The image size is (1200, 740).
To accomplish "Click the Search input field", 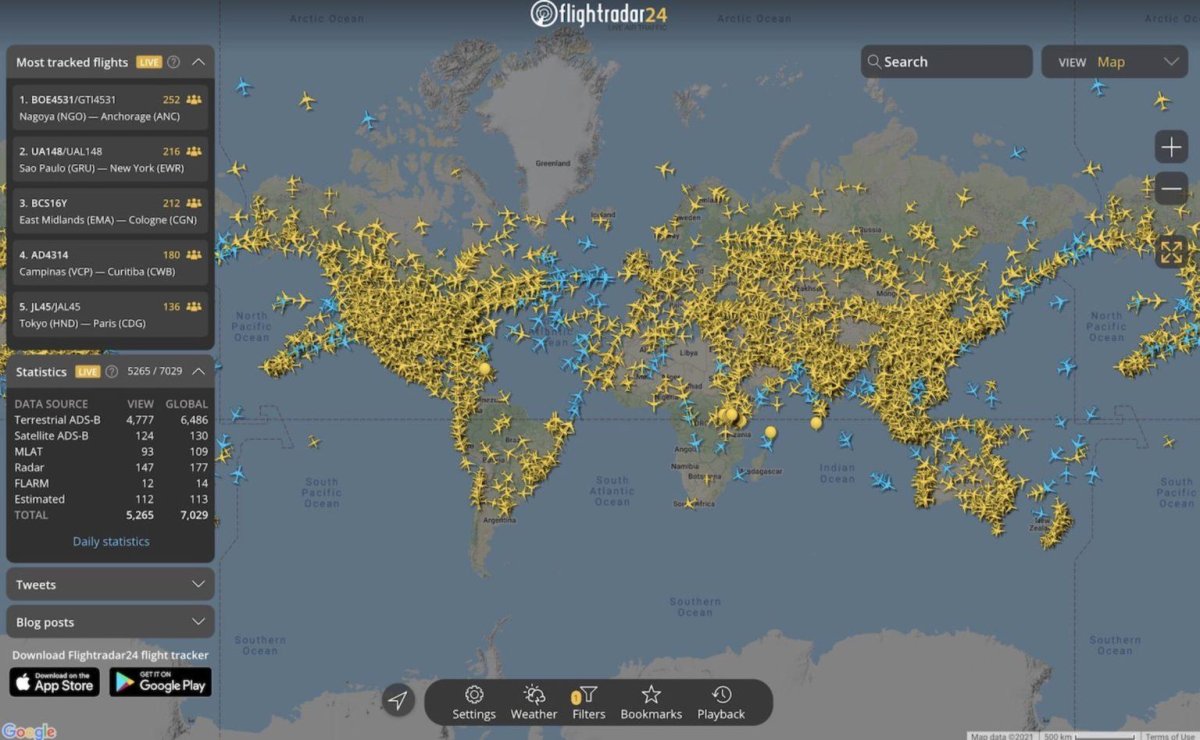I will [x=946, y=62].
